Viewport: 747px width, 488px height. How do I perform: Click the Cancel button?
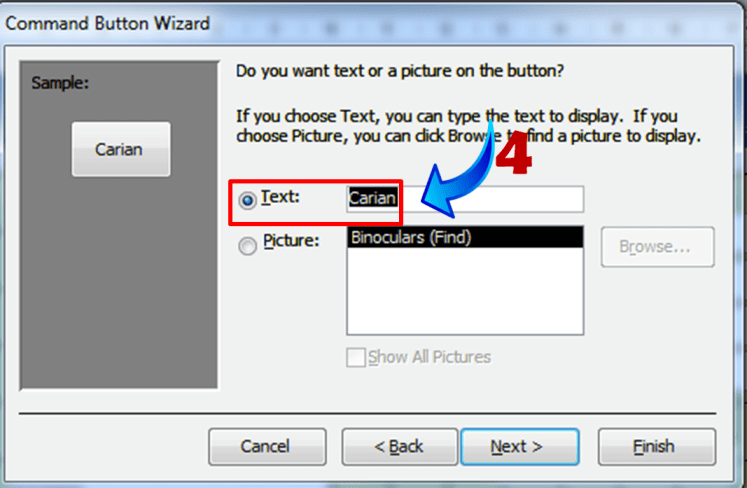(267, 447)
